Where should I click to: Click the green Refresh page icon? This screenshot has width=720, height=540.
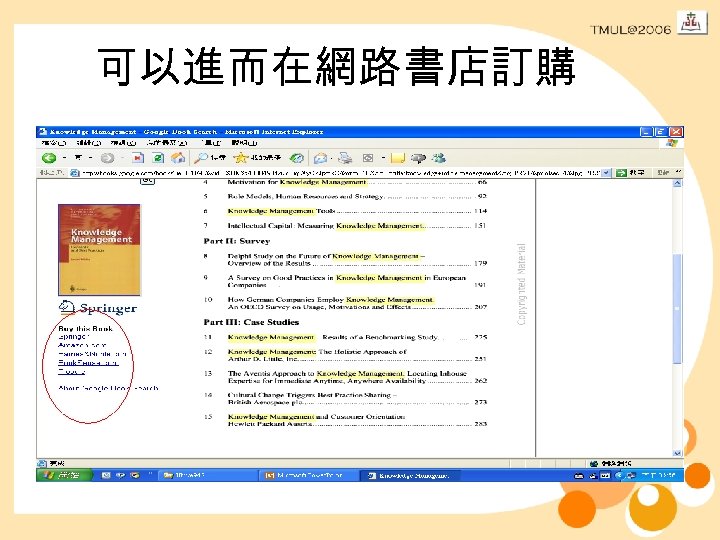tap(158, 158)
